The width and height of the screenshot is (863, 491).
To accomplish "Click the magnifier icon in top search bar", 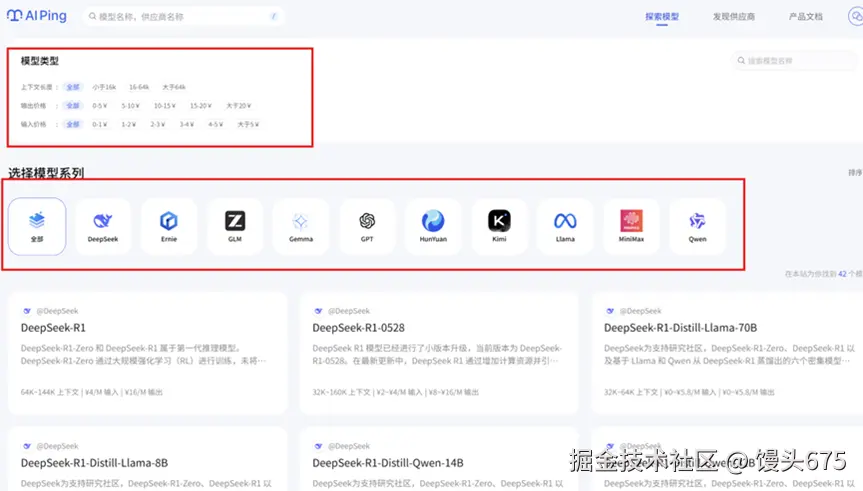I will (x=92, y=17).
